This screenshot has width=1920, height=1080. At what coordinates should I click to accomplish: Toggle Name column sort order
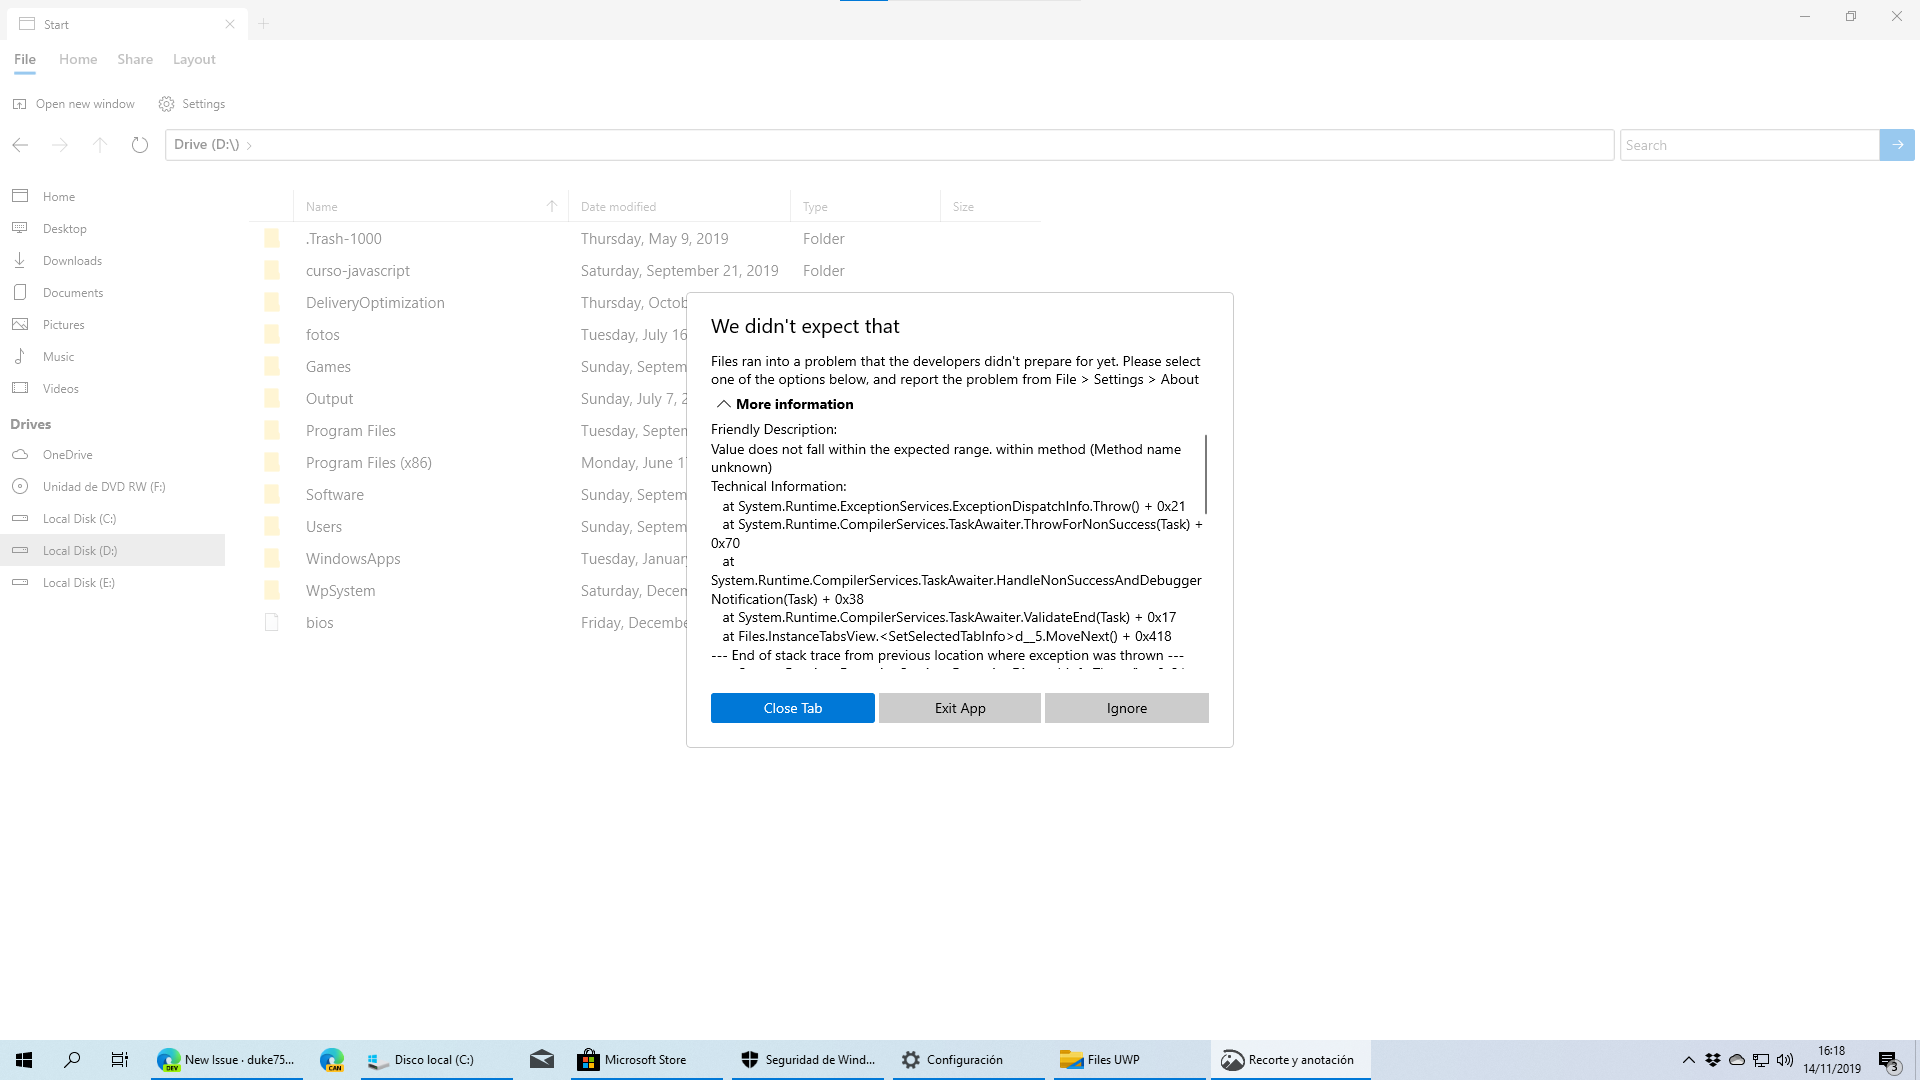[551, 206]
